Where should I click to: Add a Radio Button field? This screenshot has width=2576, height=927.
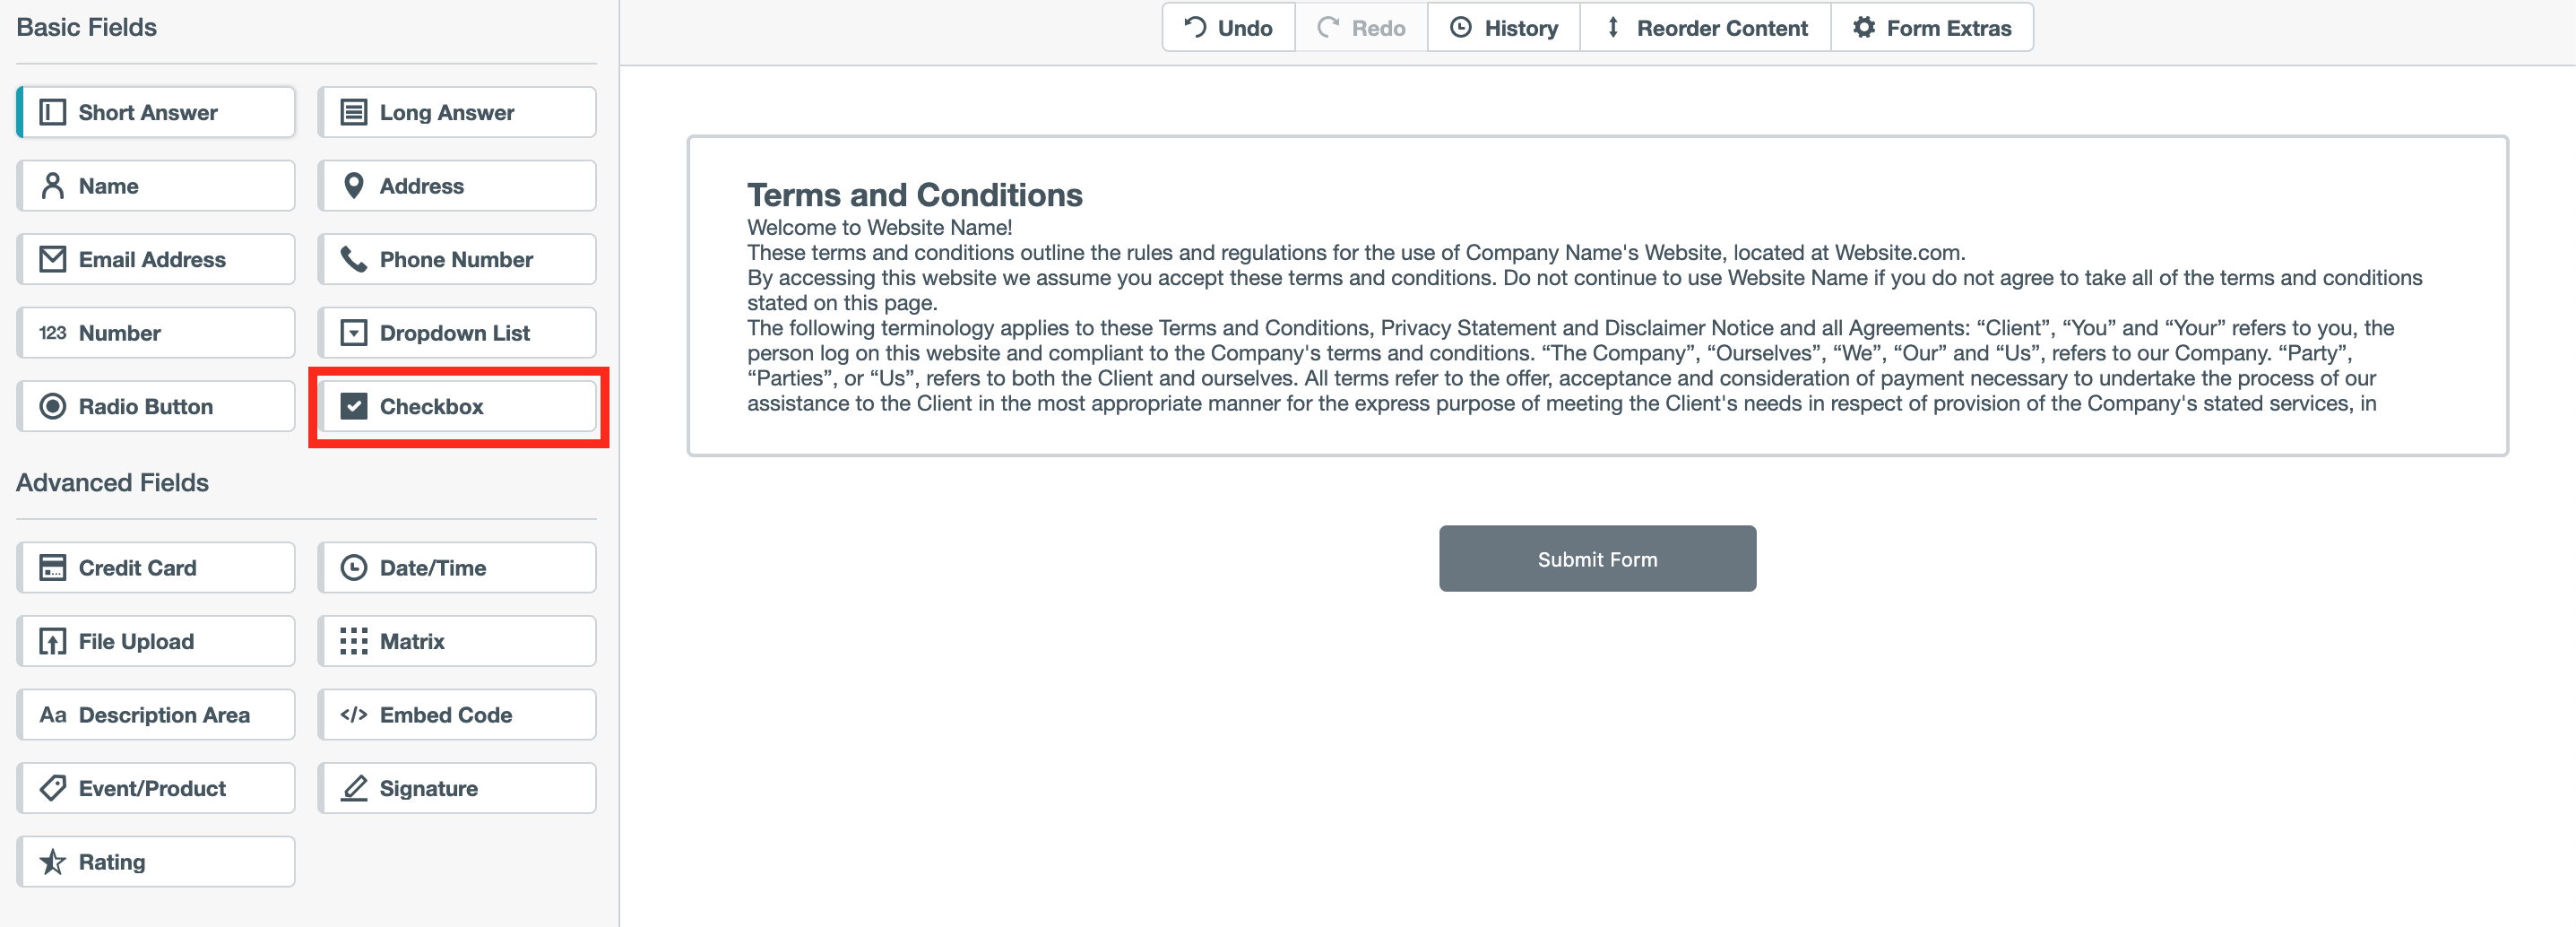click(156, 406)
